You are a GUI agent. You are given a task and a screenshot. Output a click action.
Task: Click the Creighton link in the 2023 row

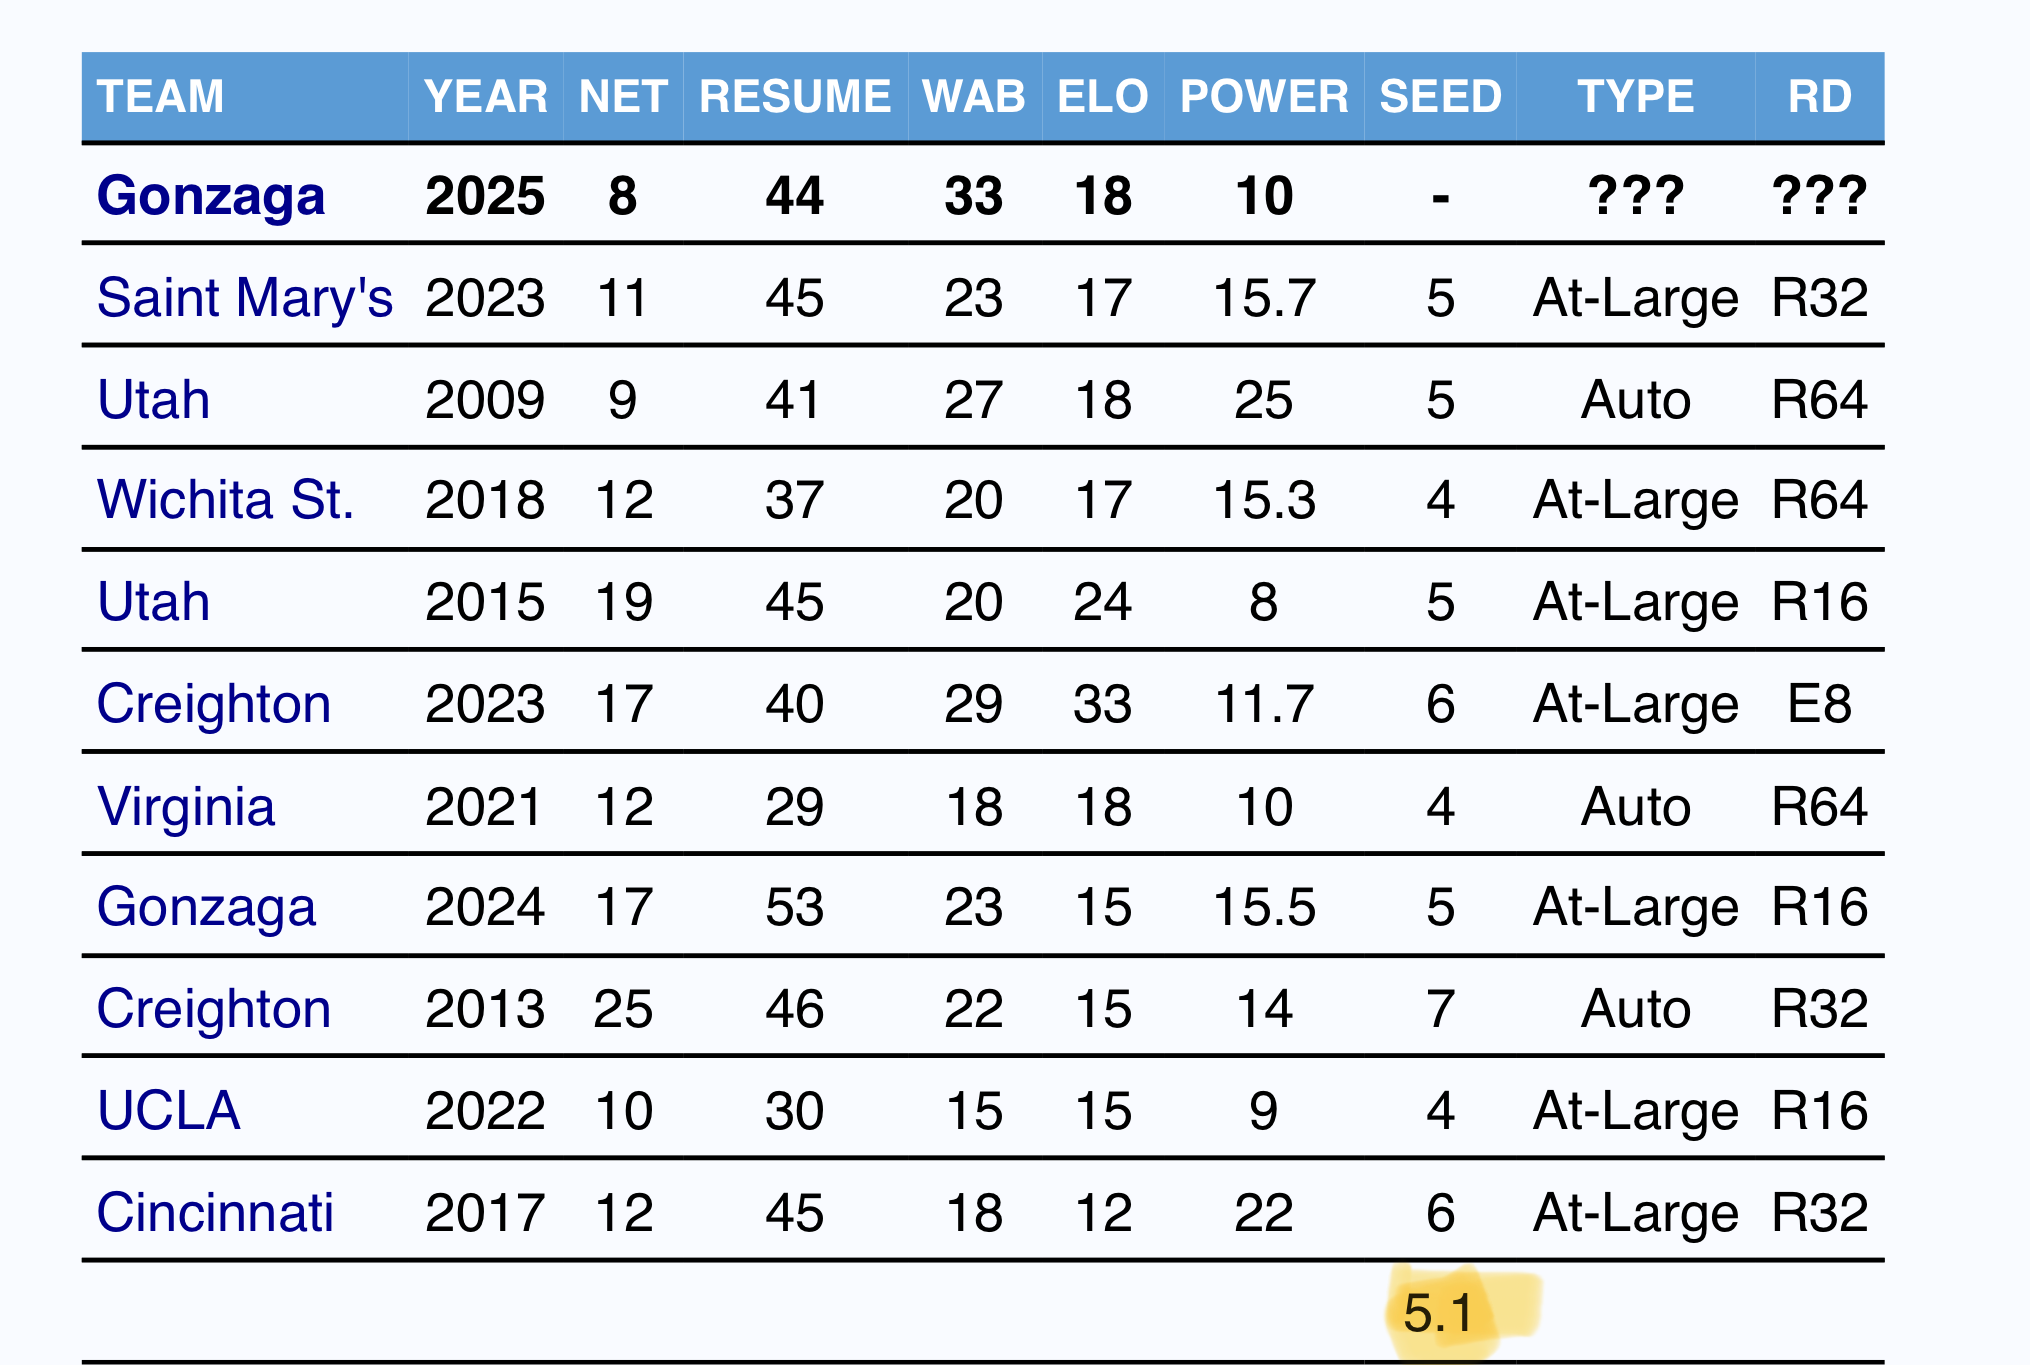[213, 704]
